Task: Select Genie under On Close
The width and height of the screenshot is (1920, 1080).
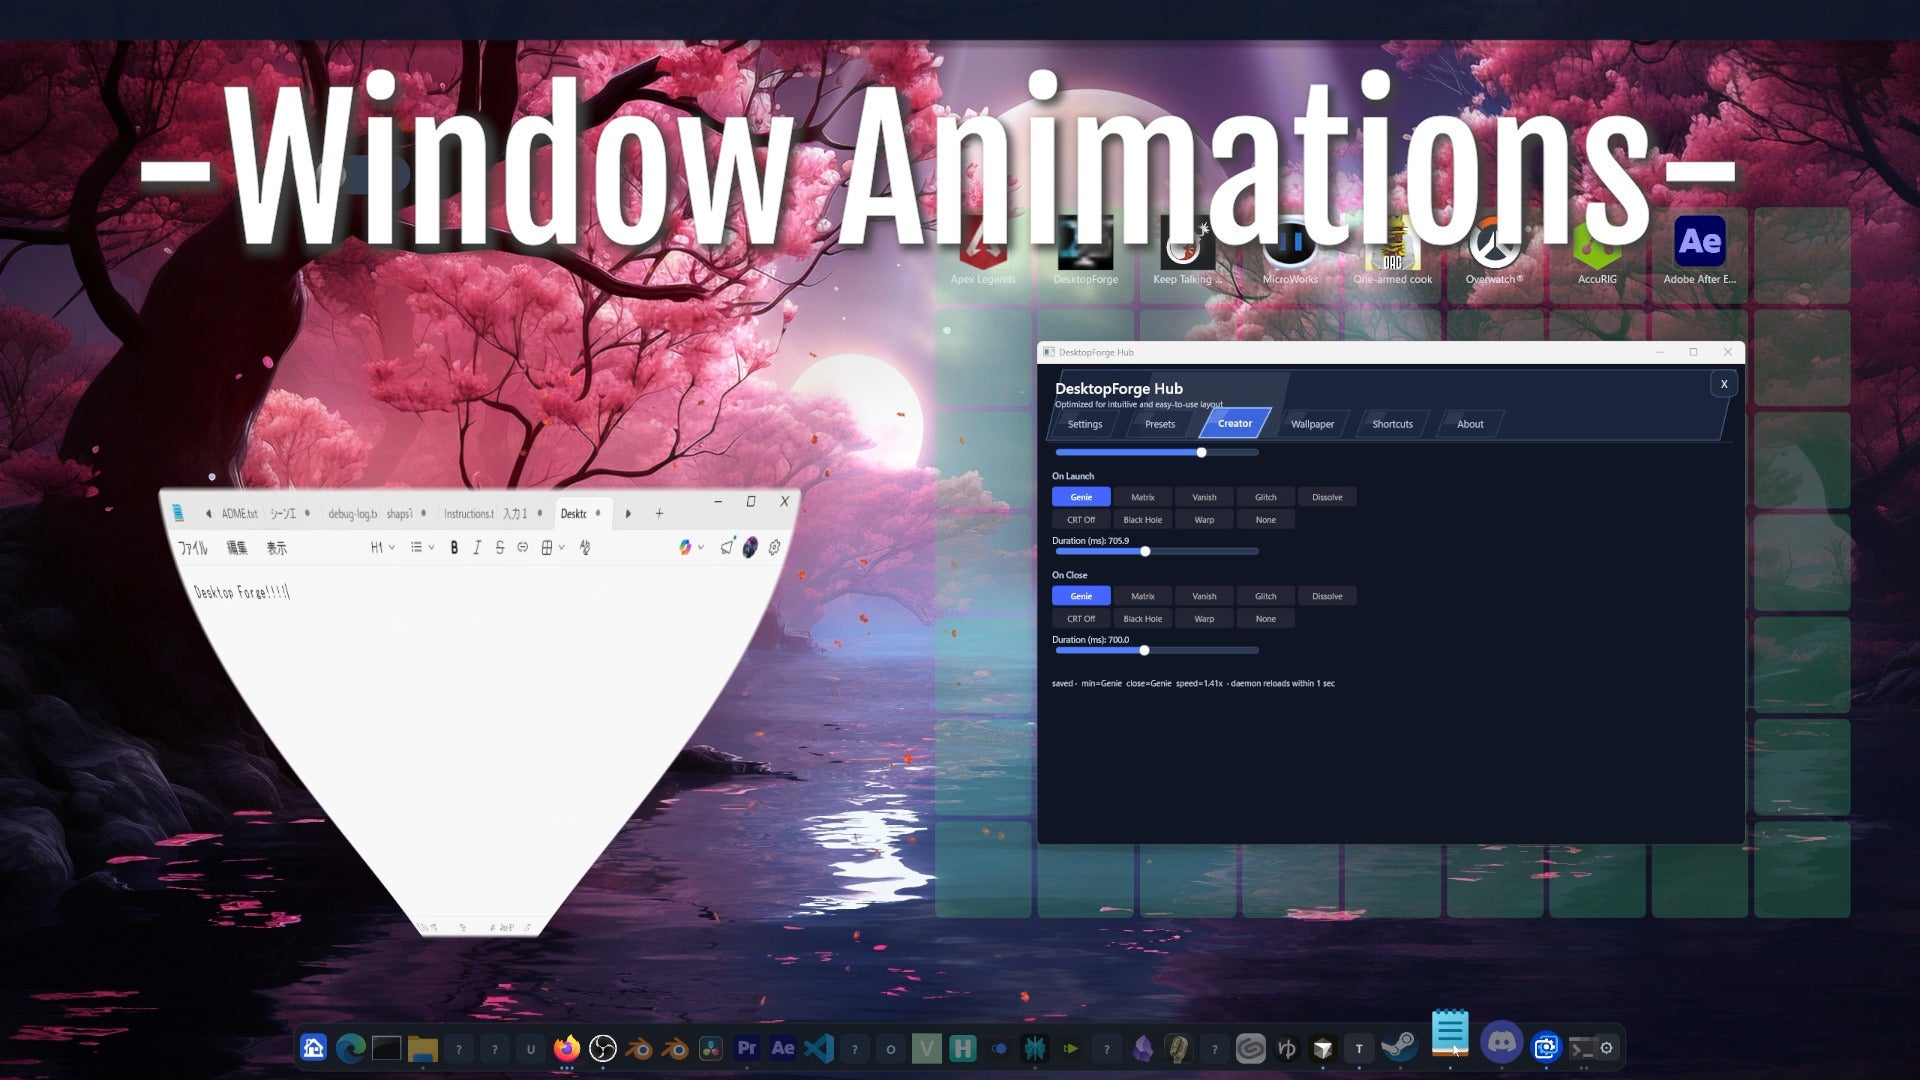Action: tap(1081, 596)
